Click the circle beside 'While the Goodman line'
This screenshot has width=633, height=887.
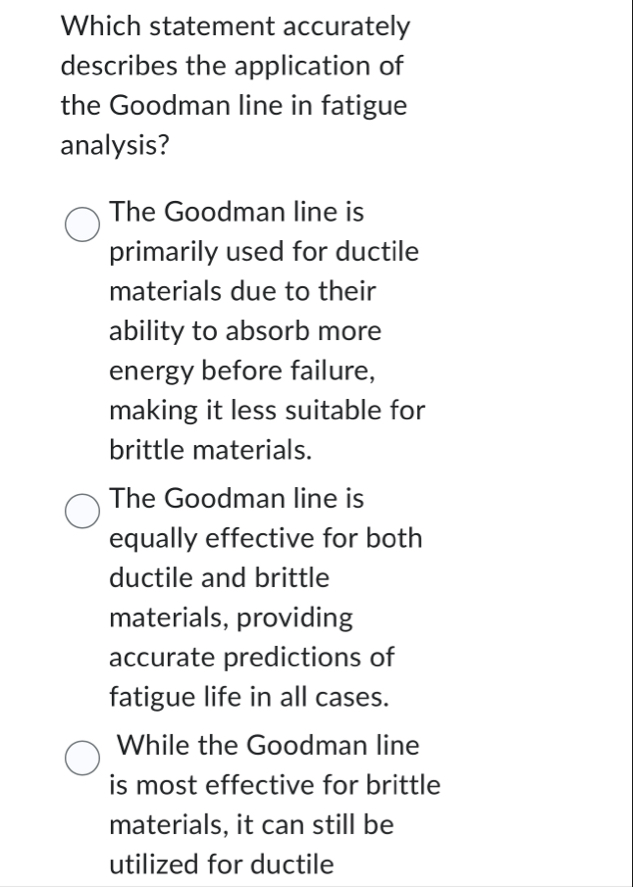82,757
